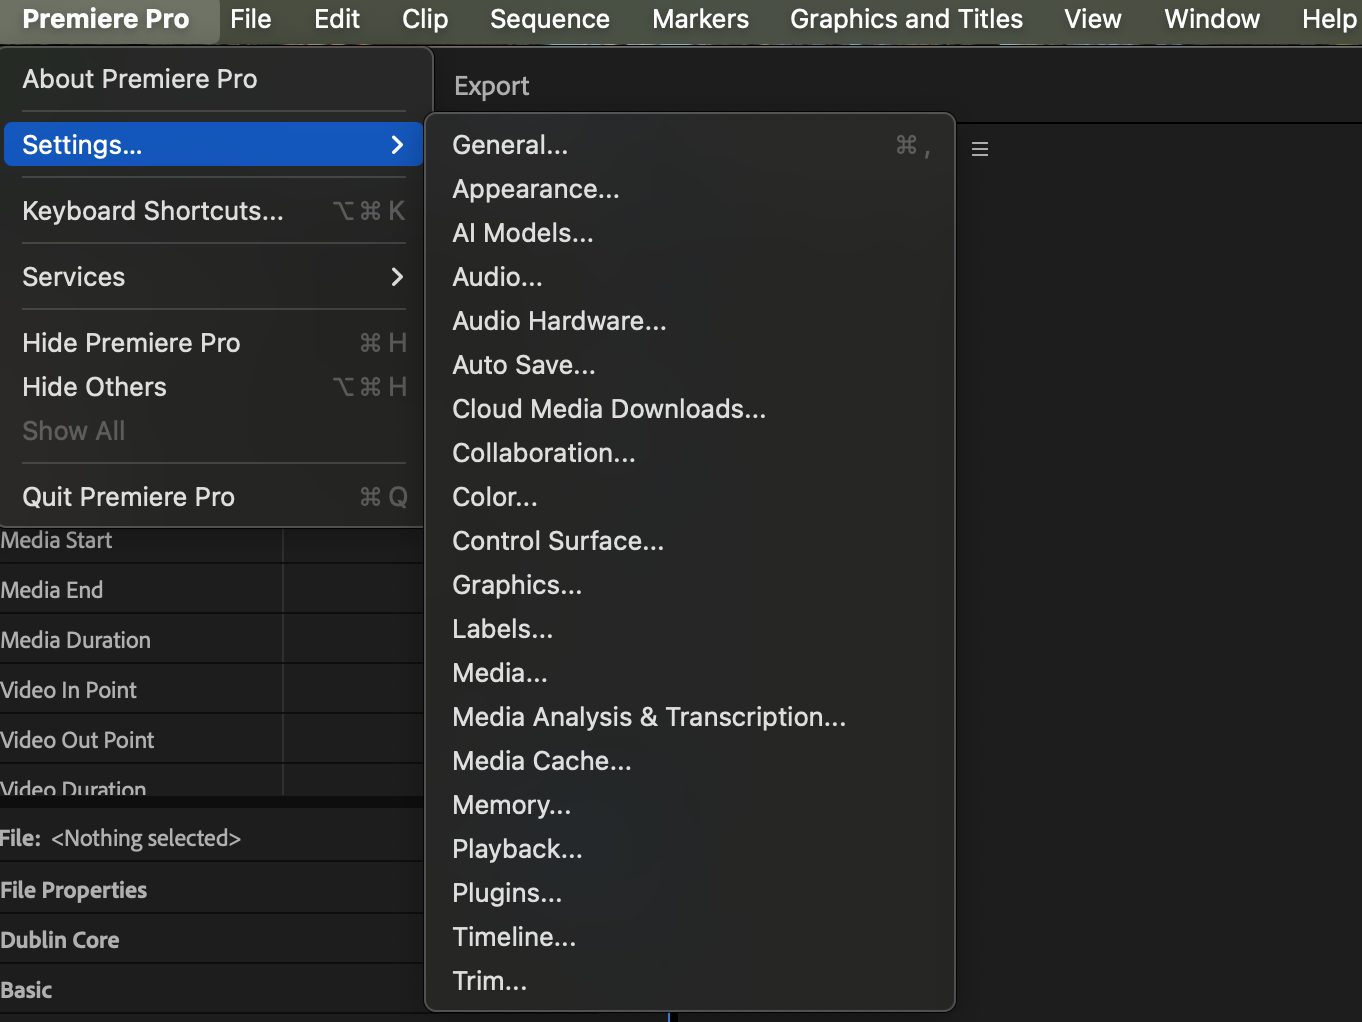Select Hide Premiere Pro
Screen dimensions: 1362x1022
point(132,343)
